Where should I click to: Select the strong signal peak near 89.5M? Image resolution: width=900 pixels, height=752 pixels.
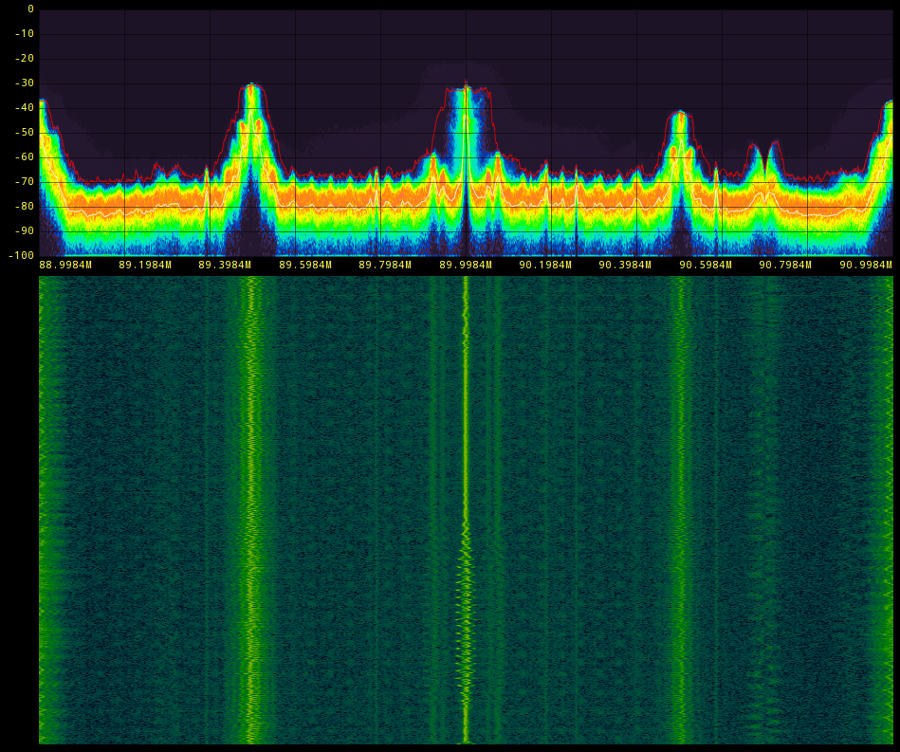click(251, 86)
